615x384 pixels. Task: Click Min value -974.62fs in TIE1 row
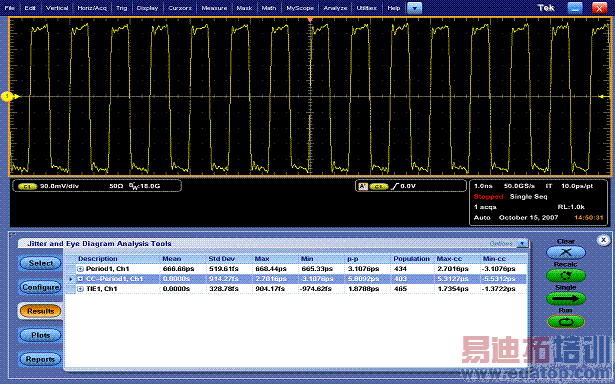(316, 289)
